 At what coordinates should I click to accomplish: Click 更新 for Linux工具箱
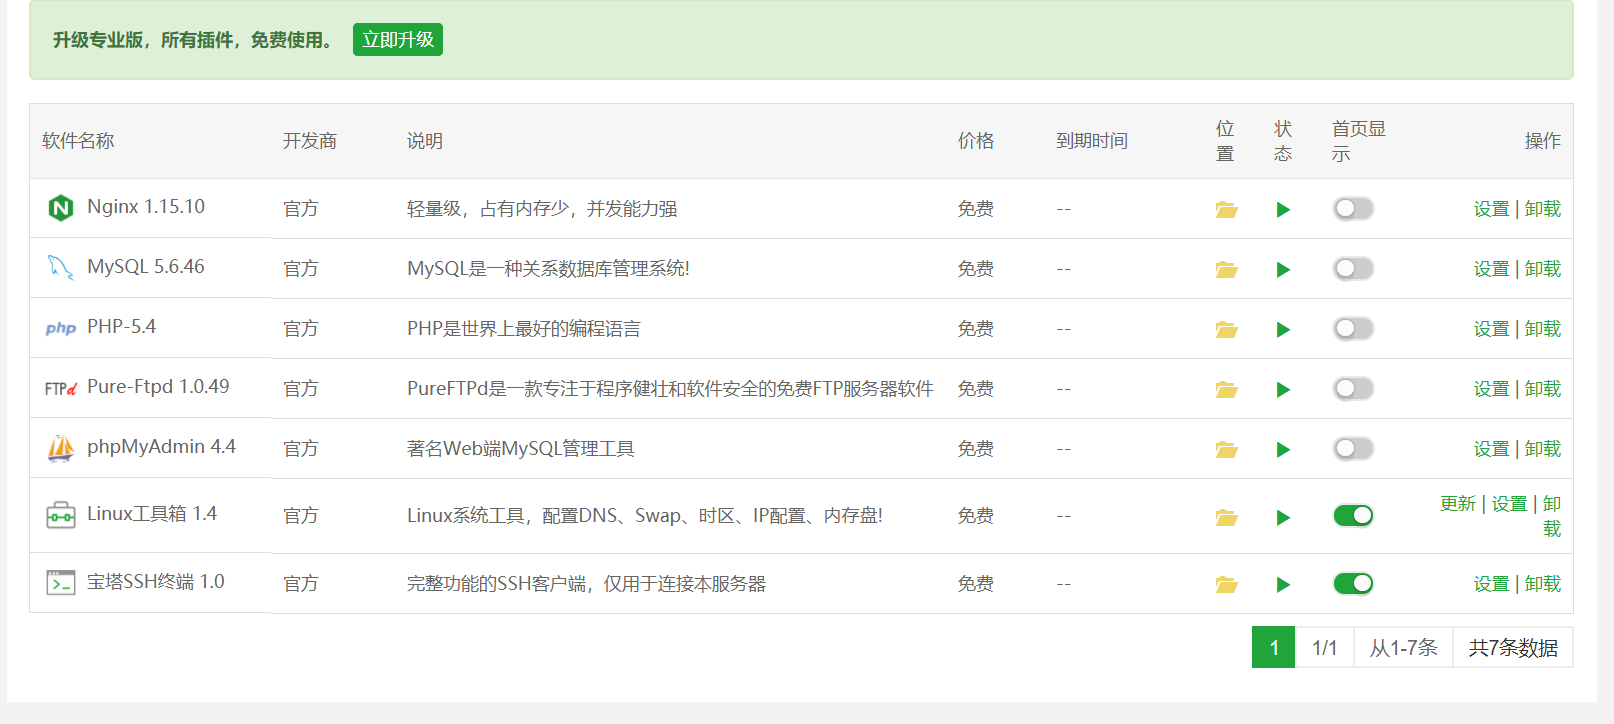1458,504
